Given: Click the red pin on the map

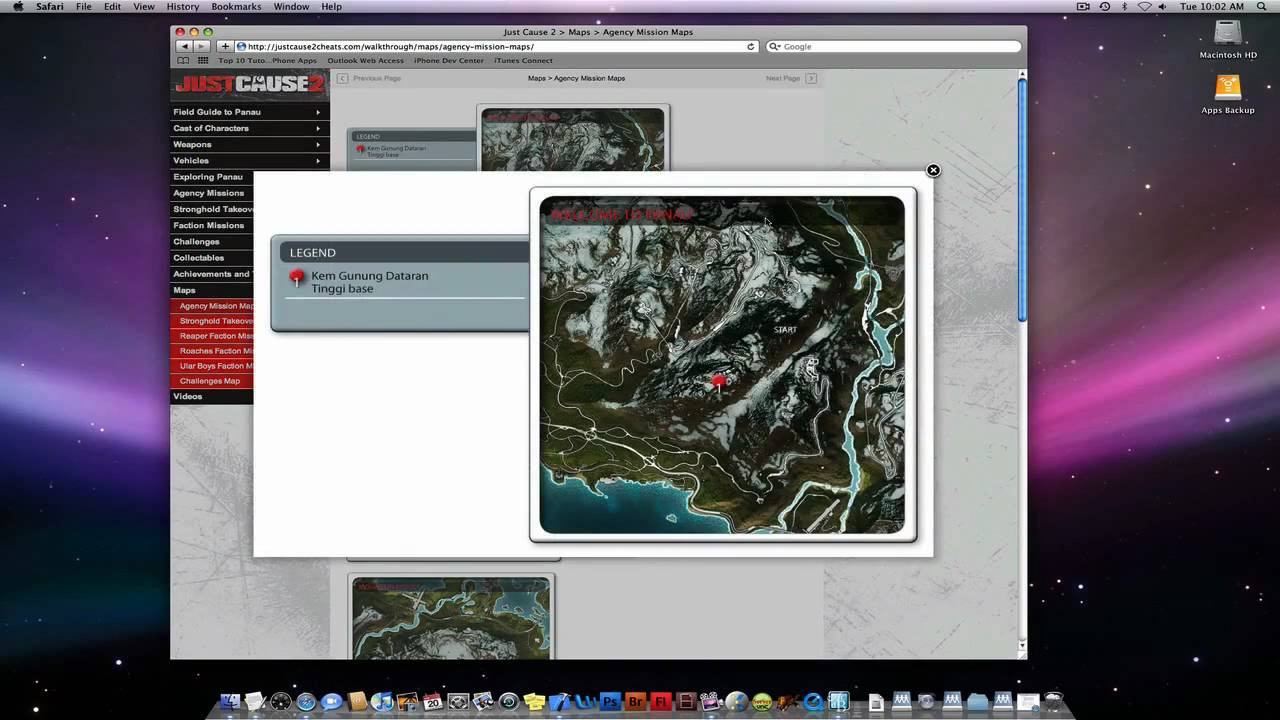Looking at the screenshot, I should (718, 382).
